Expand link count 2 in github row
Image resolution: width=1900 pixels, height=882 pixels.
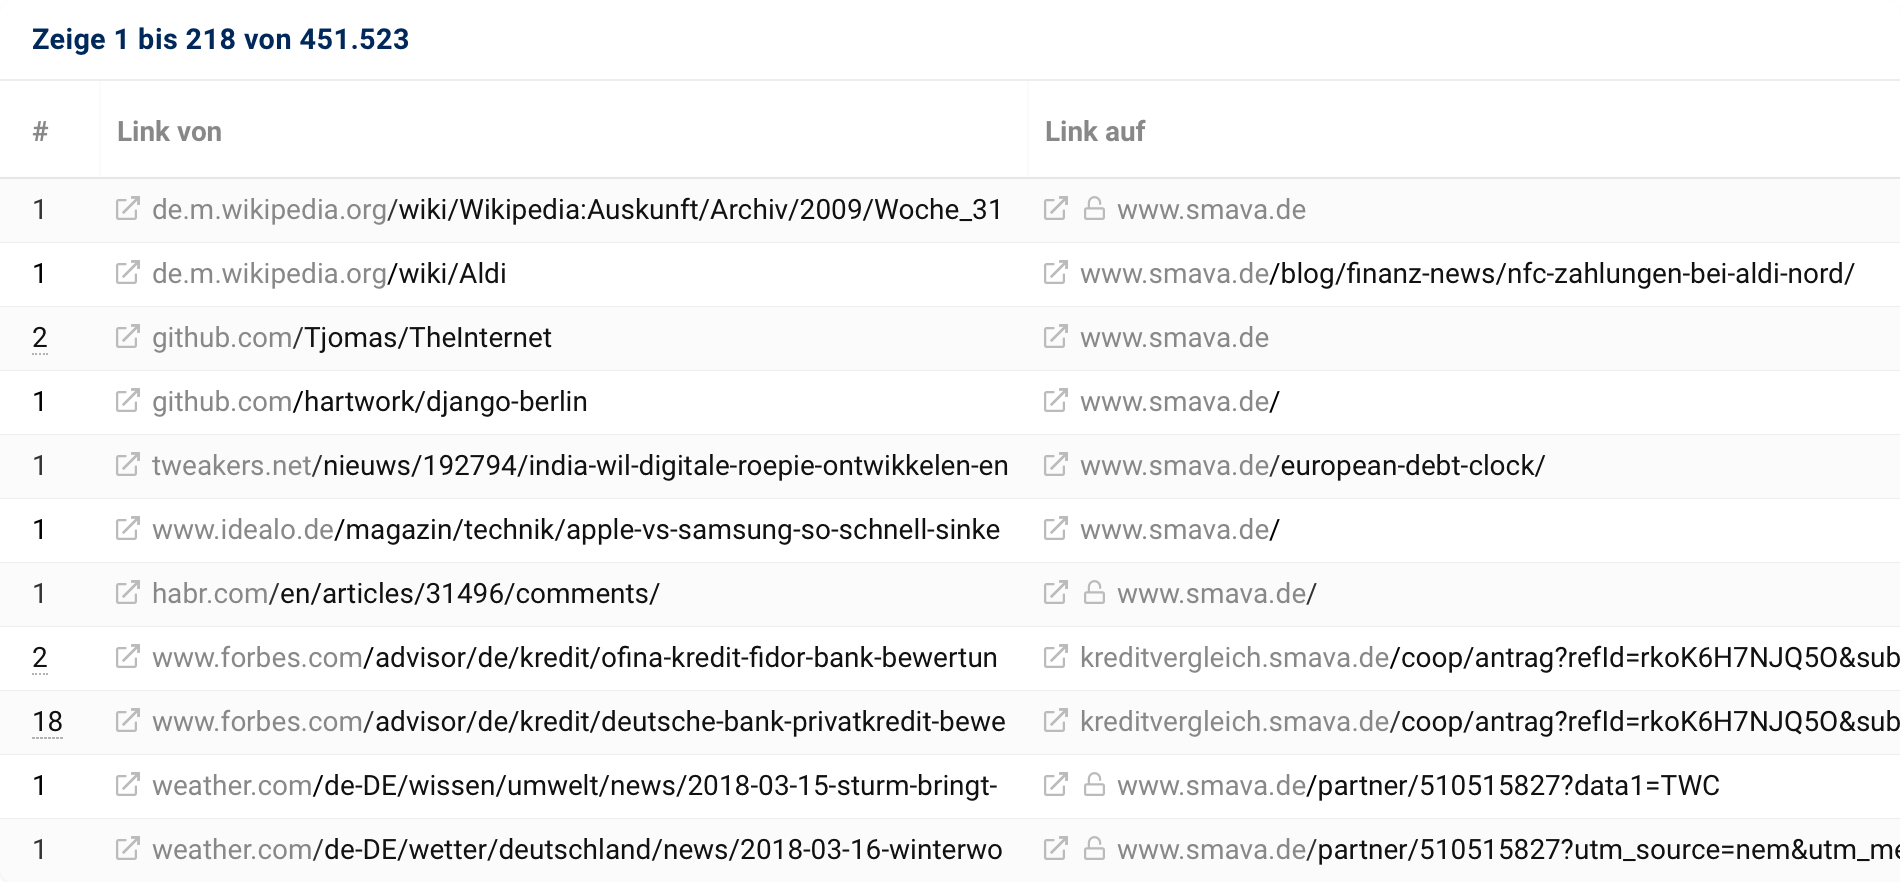40,338
